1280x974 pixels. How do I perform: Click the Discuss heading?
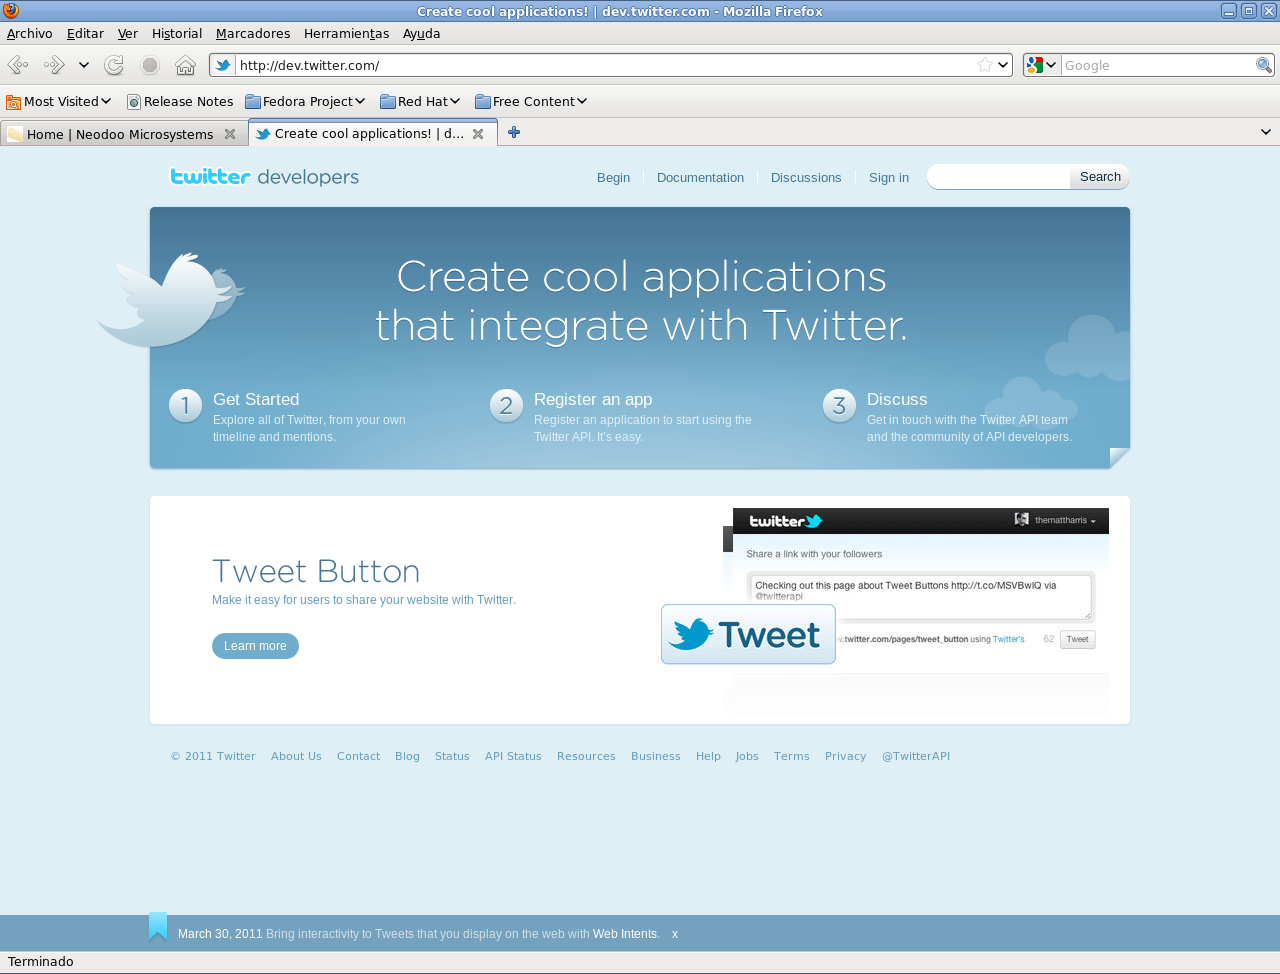tap(897, 399)
